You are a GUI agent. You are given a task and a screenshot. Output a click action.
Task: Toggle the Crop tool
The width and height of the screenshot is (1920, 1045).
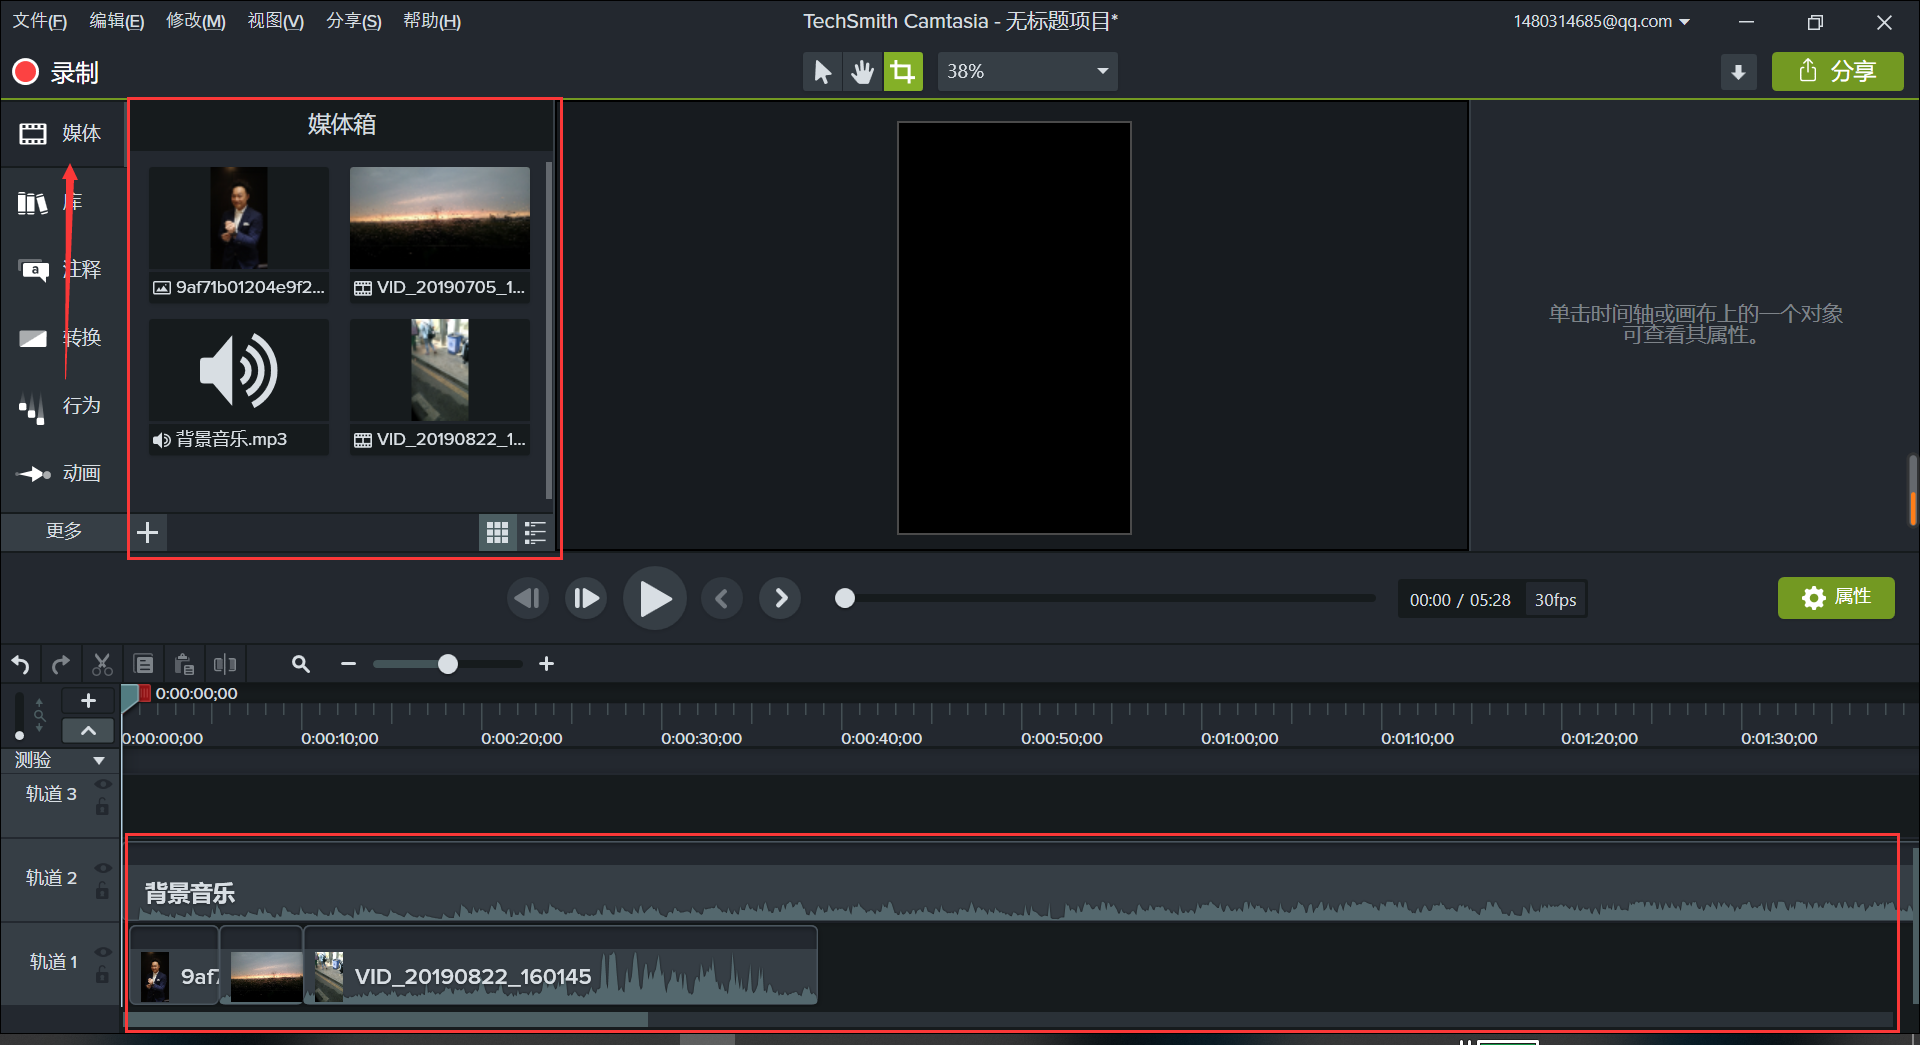point(903,72)
